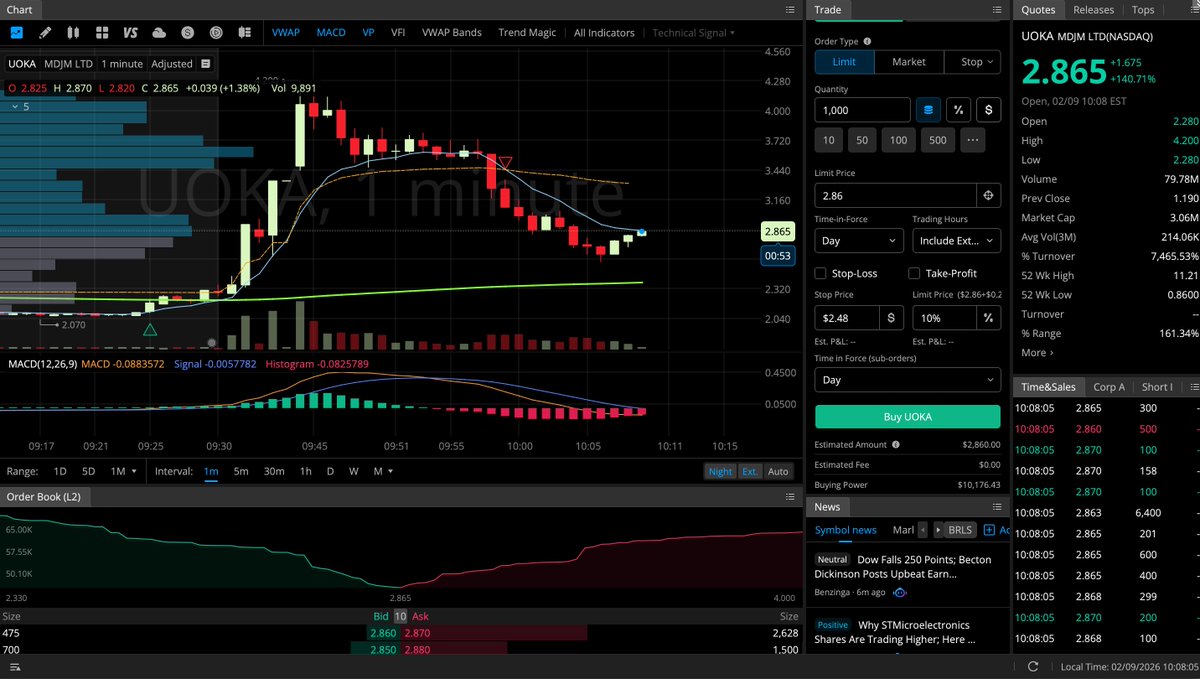The height and width of the screenshot is (679, 1200).
Task: Click Order Type info icon
Action: tap(867, 42)
